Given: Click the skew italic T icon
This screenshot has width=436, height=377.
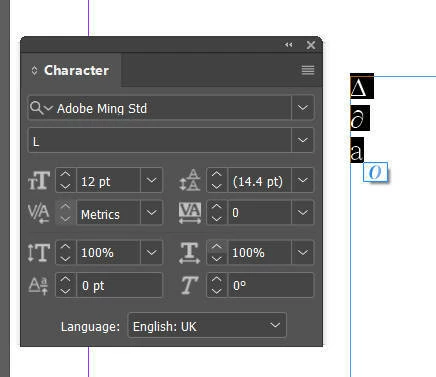Looking at the screenshot, I should (189, 286).
